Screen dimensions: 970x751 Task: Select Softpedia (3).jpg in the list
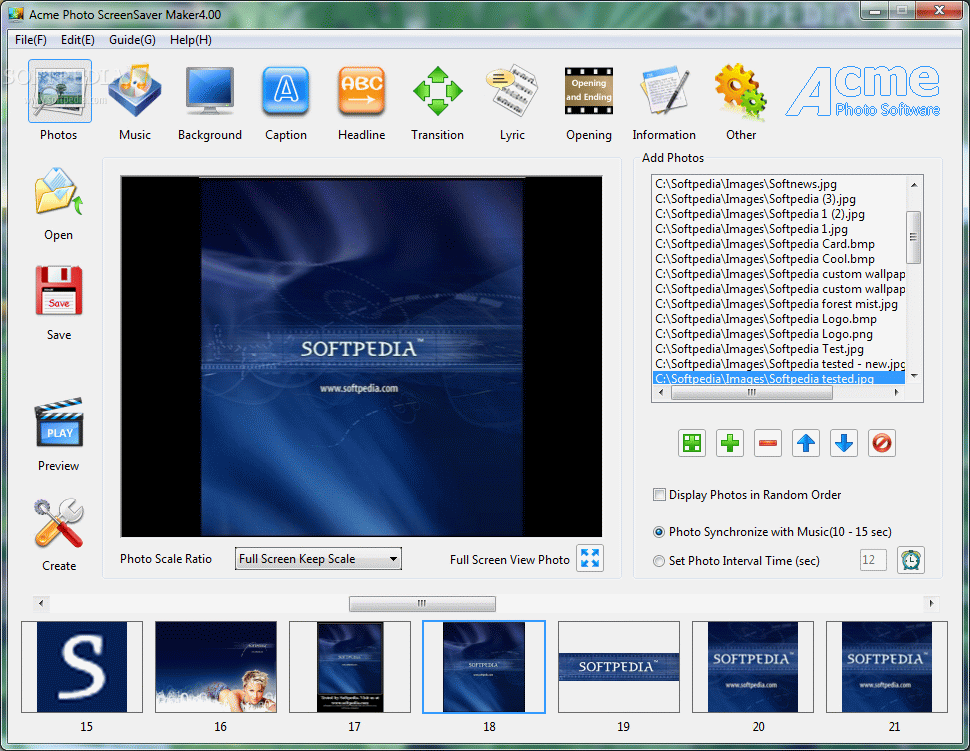click(x=755, y=199)
